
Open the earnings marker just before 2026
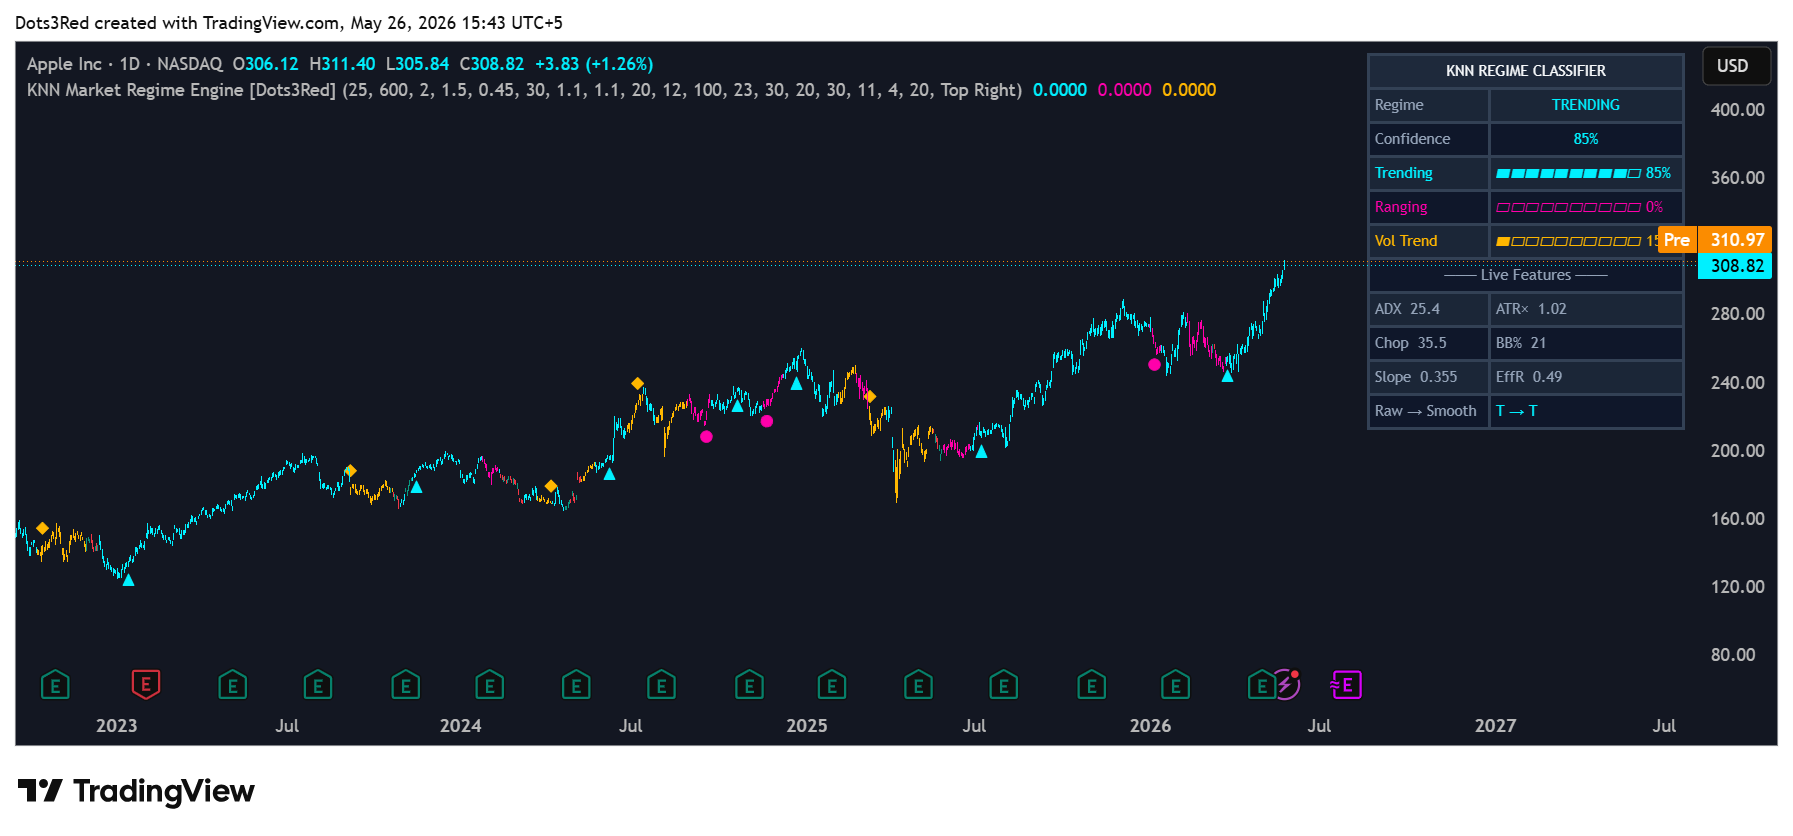coord(1092,685)
